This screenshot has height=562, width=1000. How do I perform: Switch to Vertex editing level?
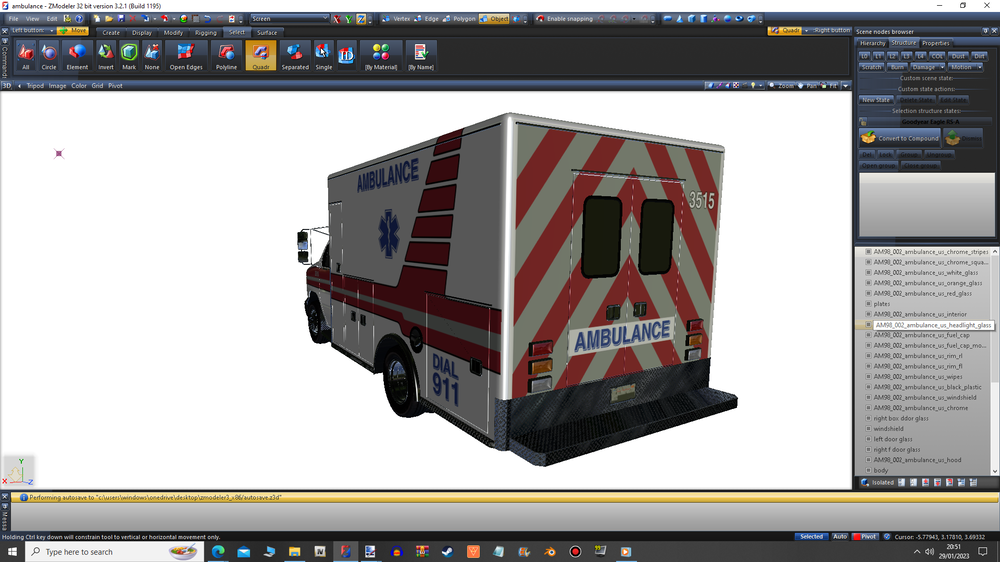[396, 18]
